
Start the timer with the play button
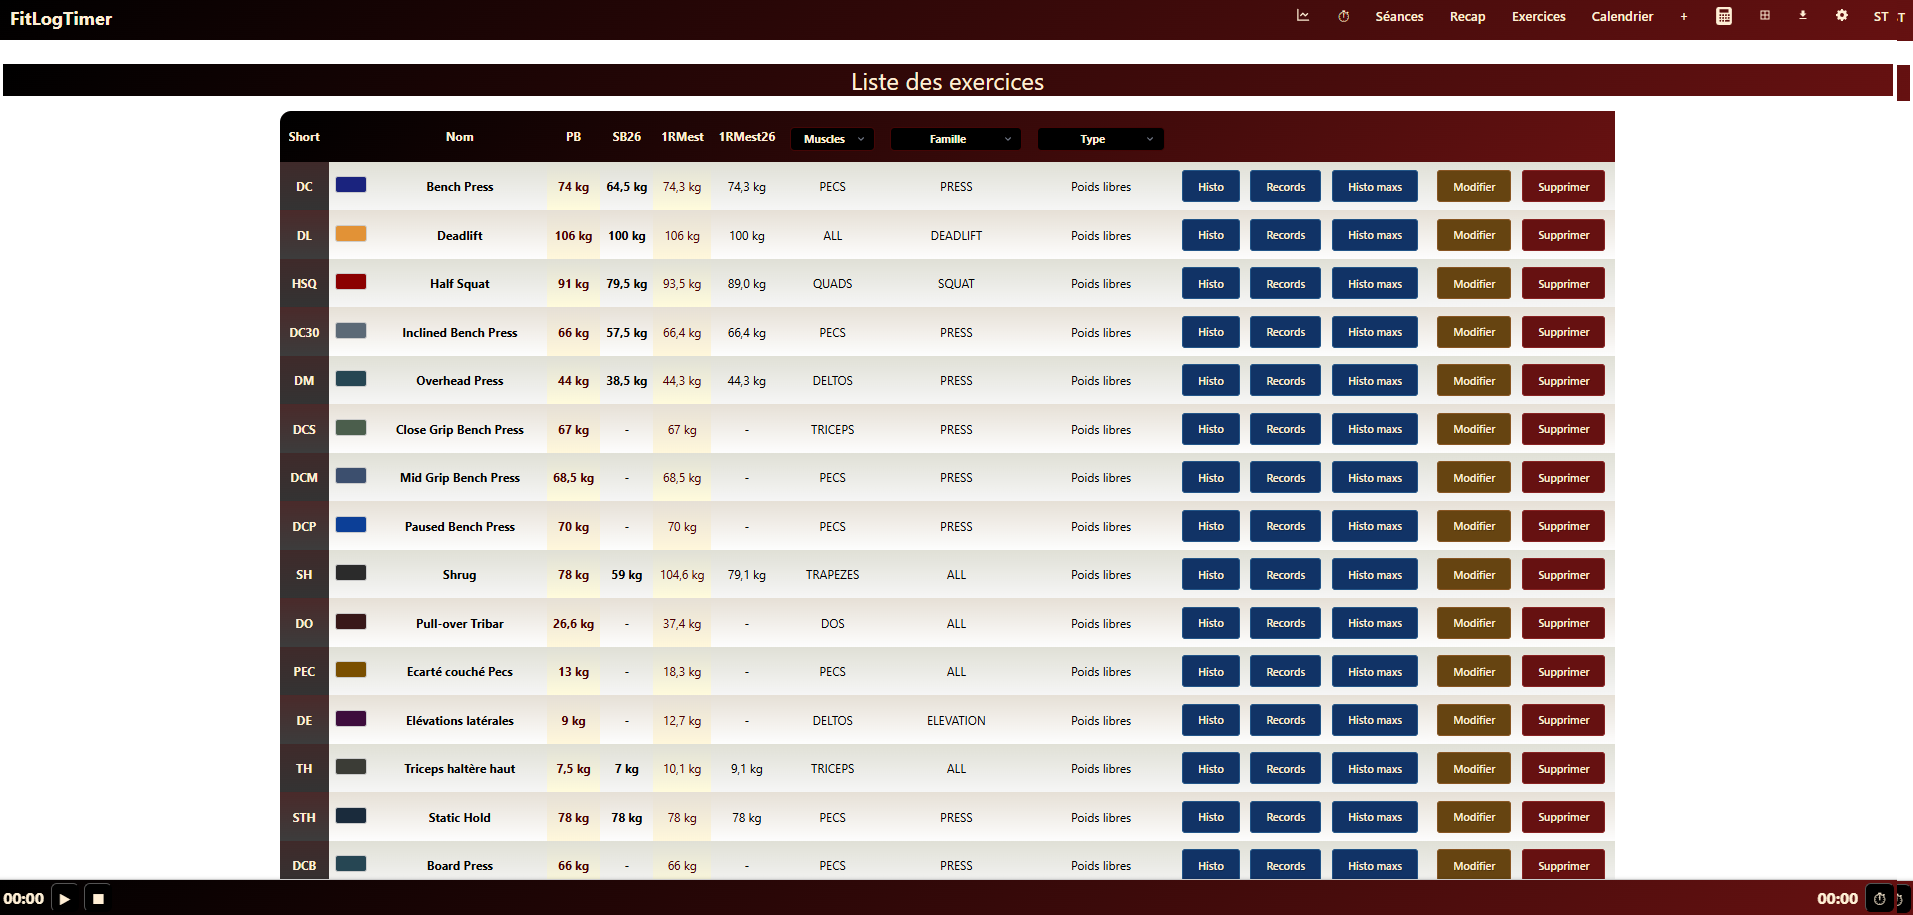[65, 898]
